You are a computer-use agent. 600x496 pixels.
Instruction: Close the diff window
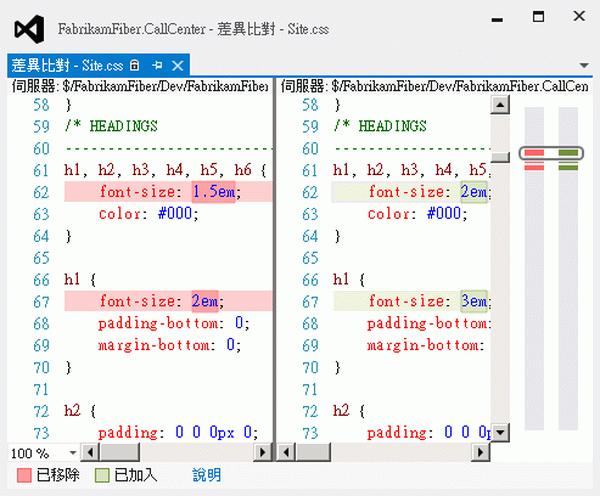[x=579, y=16]
